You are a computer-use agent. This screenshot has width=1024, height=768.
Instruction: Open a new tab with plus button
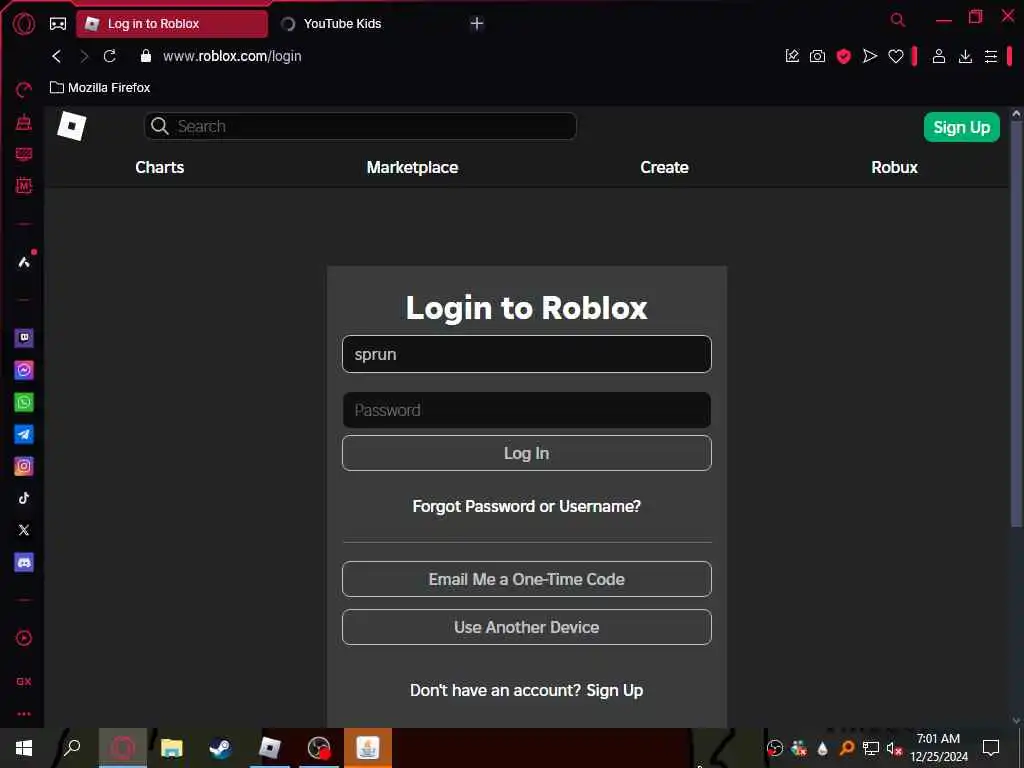tap(477, 24)
